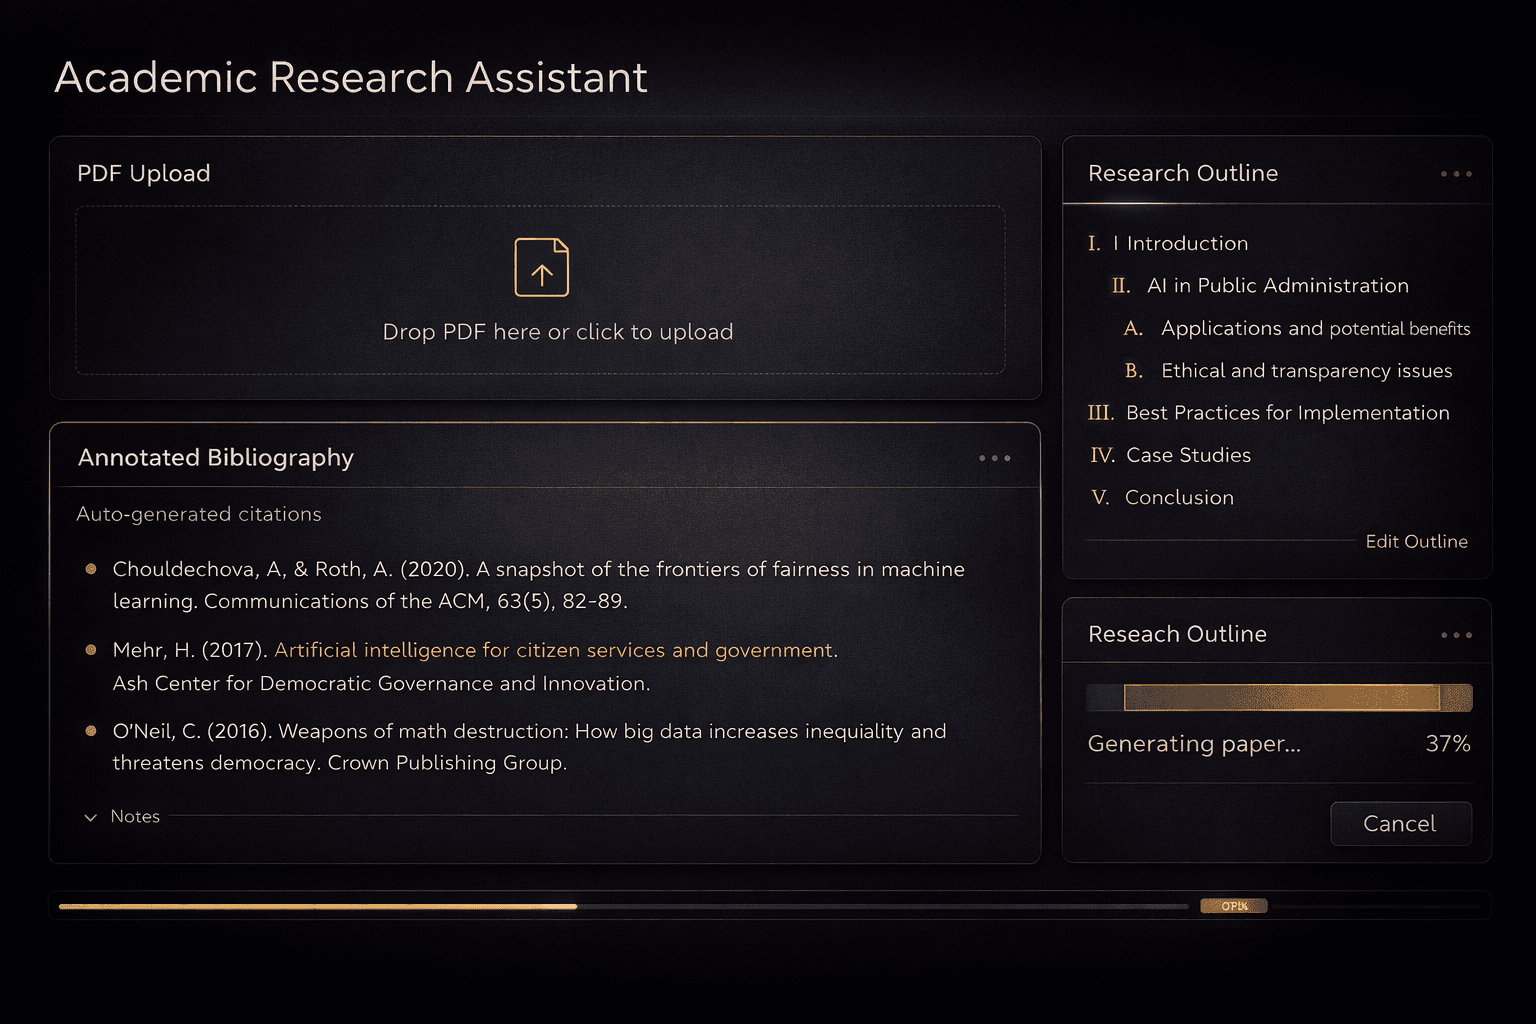Image resolution: width=1536 pixels, height=1024 pixels.
Task: Select "Conclusion" in the Research Outline
Action: click(x=1179, y=497)
